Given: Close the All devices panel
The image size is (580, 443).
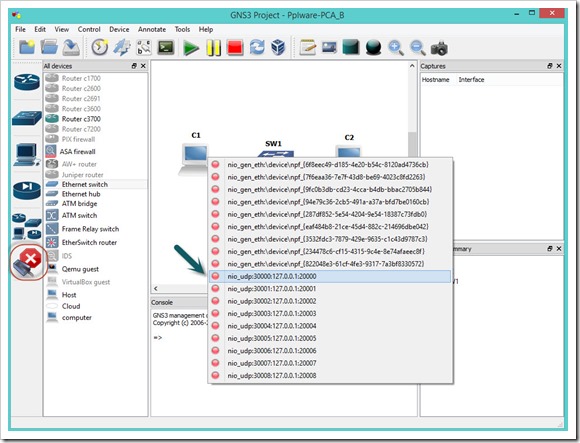Looking at the screenshot, I should coord(143,66).
